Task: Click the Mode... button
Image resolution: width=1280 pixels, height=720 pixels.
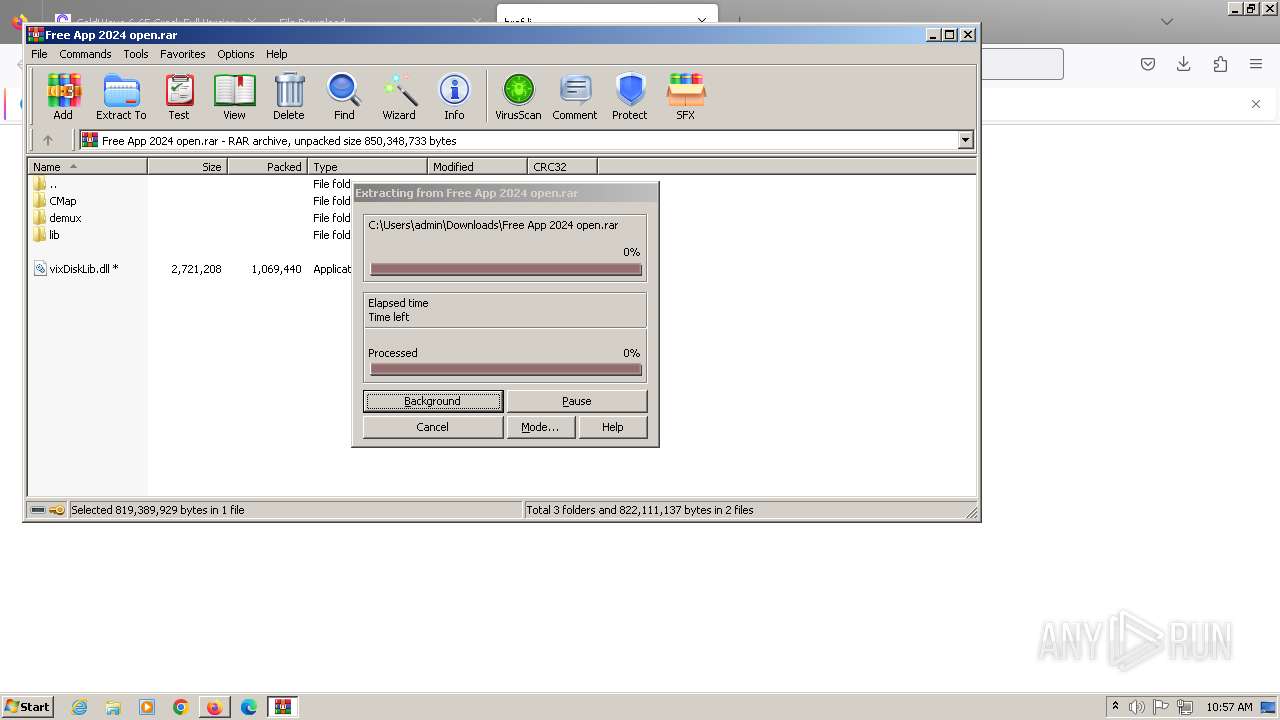Action: coord(540,427)
